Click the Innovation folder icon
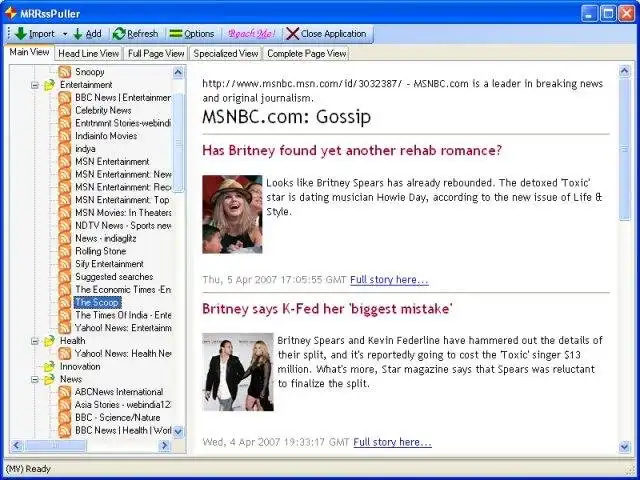 (49, 366)
